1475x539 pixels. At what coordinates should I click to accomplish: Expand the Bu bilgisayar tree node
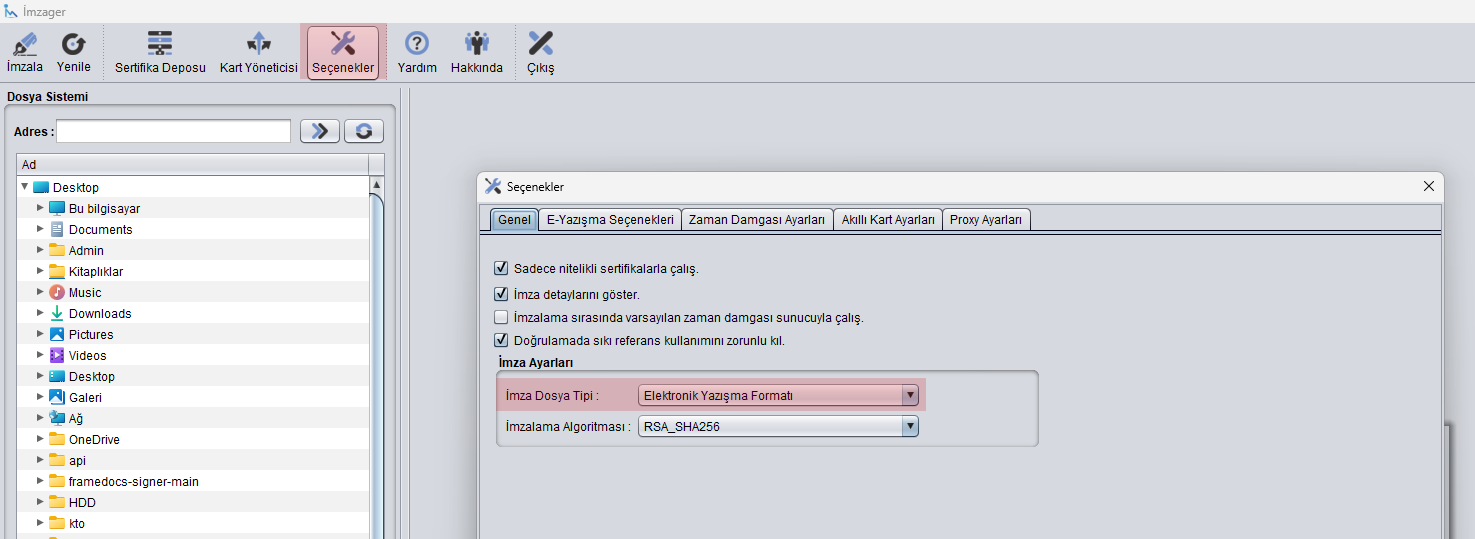coord(41,208)
